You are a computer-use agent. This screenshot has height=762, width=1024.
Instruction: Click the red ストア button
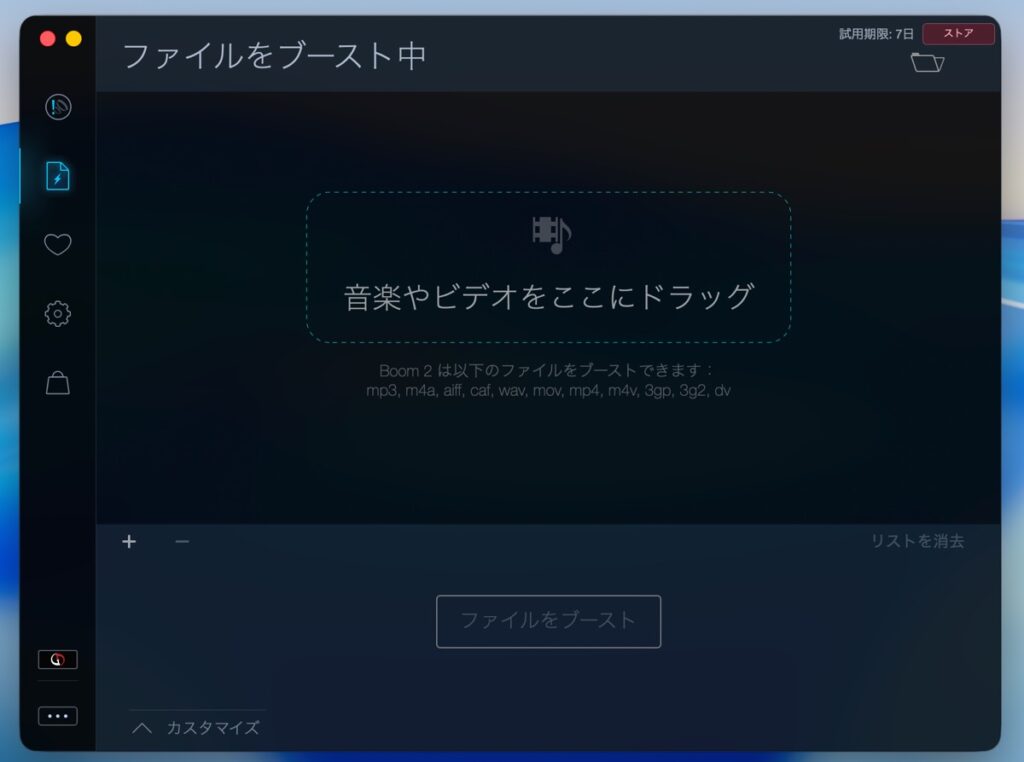(958, 33)
